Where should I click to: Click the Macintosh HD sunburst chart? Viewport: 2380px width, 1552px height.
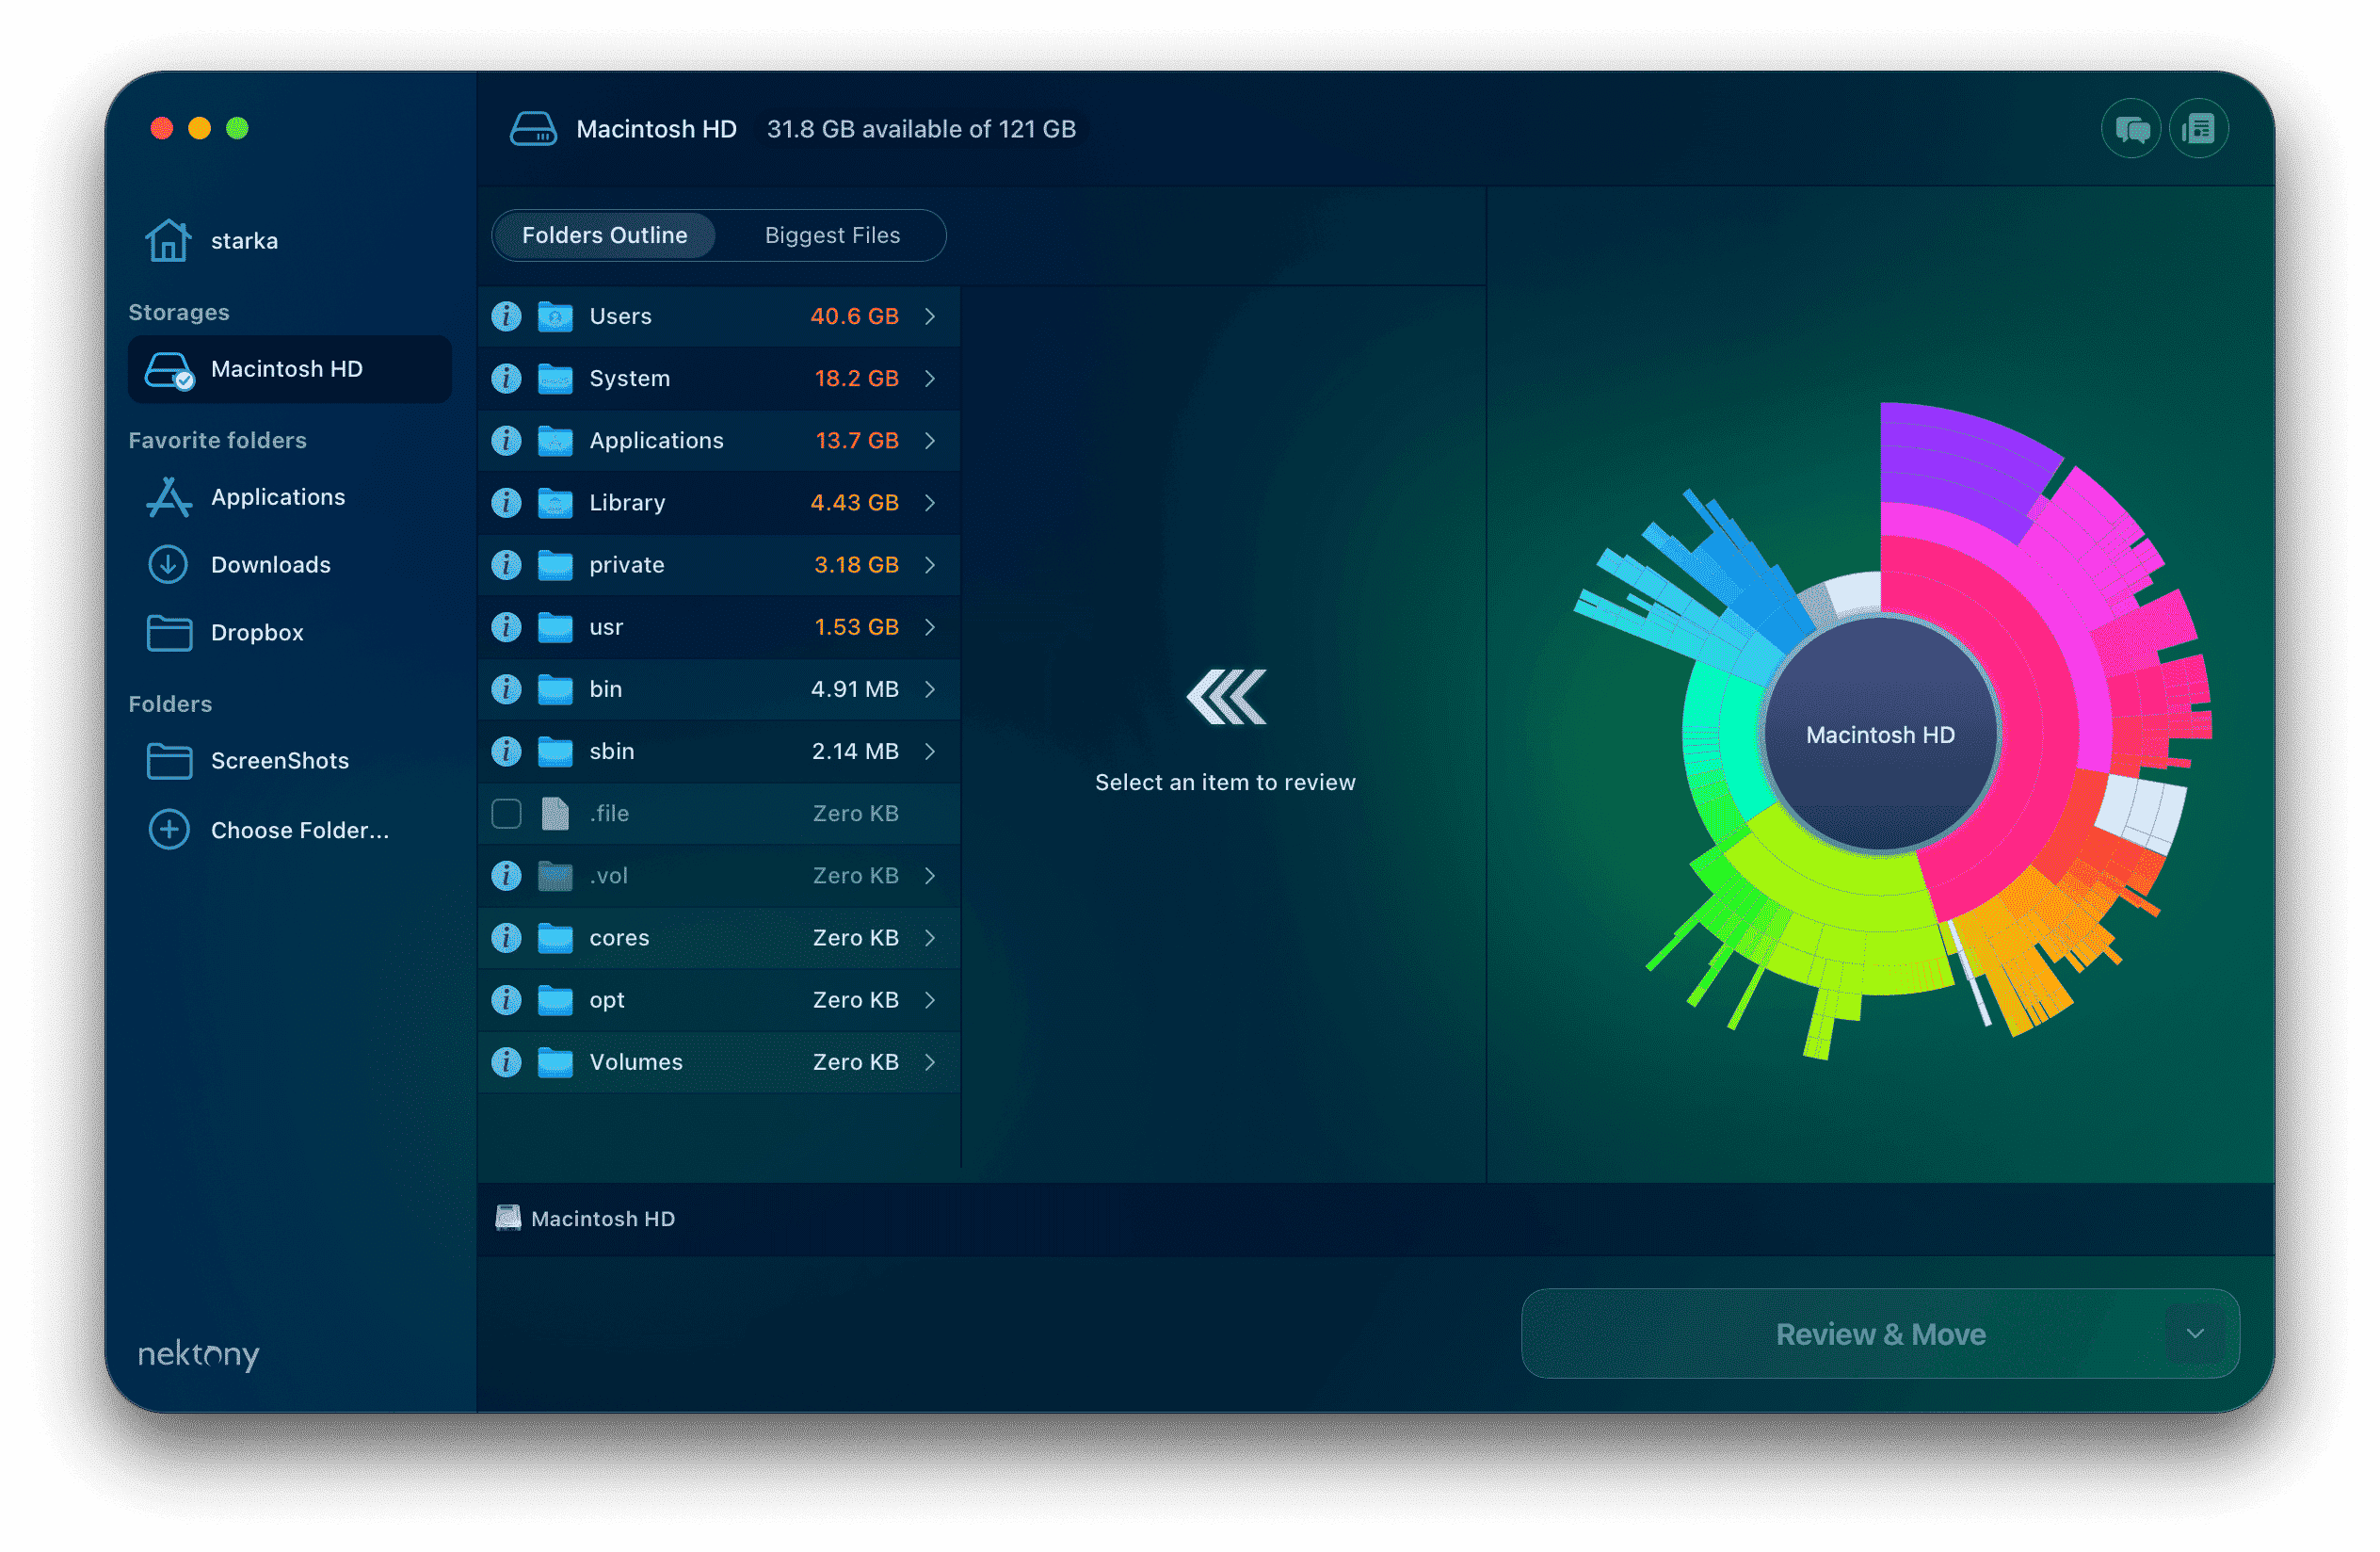pos(1880,735)
